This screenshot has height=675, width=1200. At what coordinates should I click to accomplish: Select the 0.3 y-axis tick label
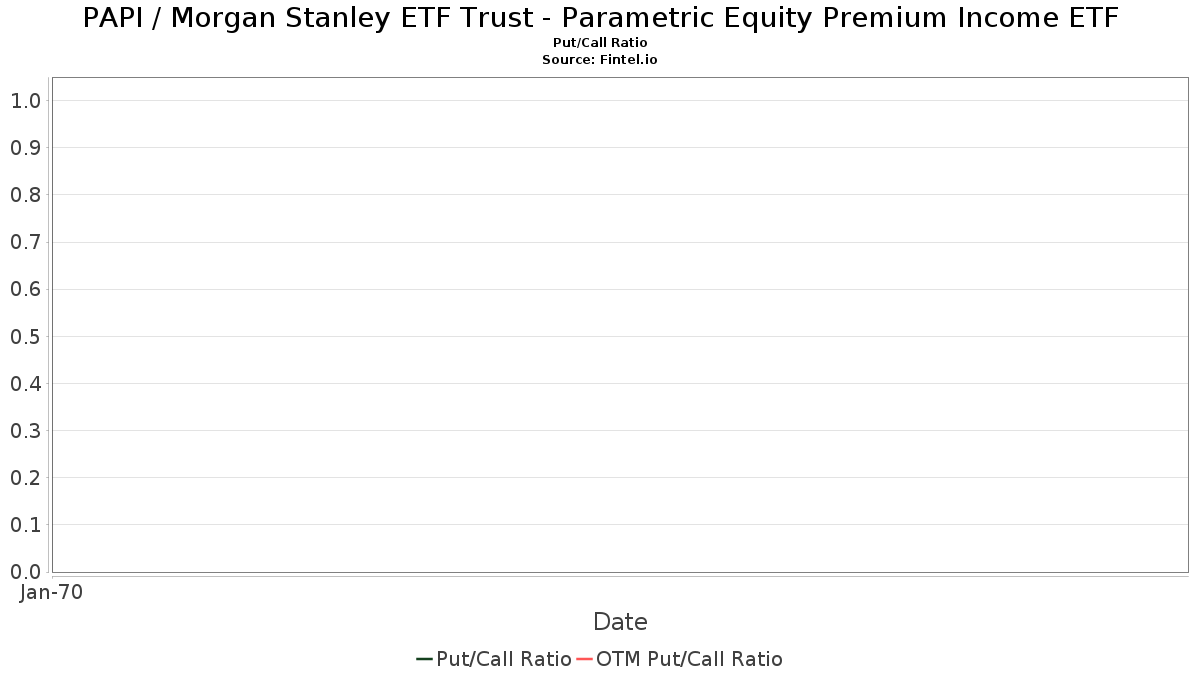click(25, 431)
